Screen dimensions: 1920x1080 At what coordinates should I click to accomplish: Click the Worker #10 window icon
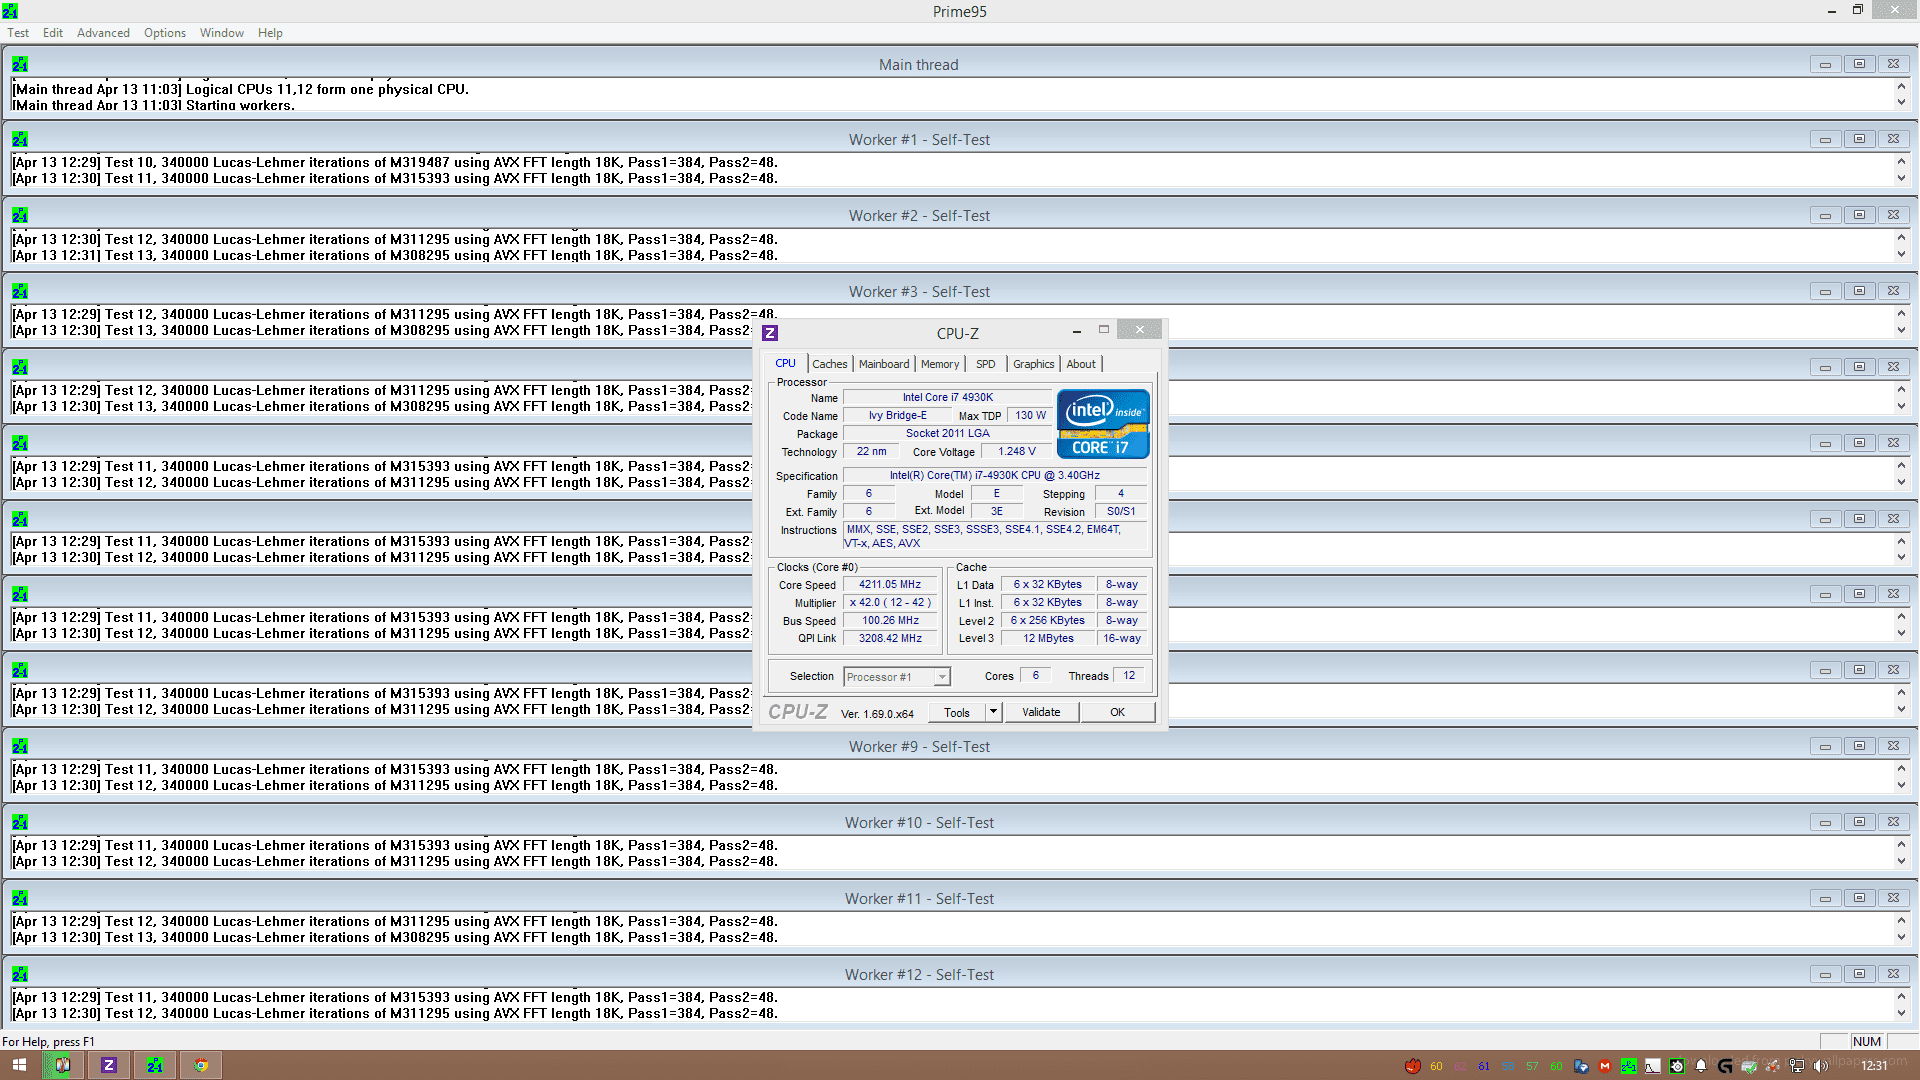(19, 822)
